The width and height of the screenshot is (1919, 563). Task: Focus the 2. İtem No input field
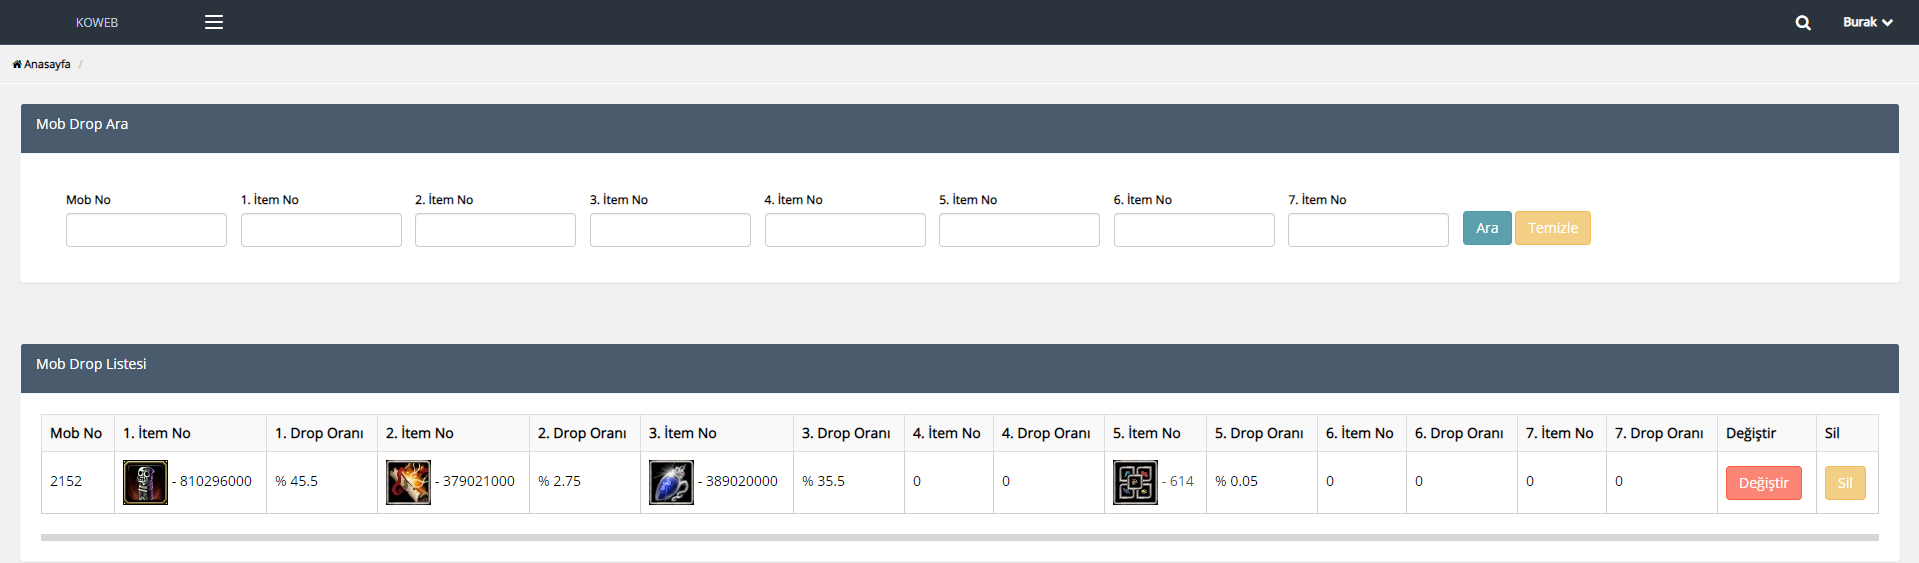coord(495,230)
